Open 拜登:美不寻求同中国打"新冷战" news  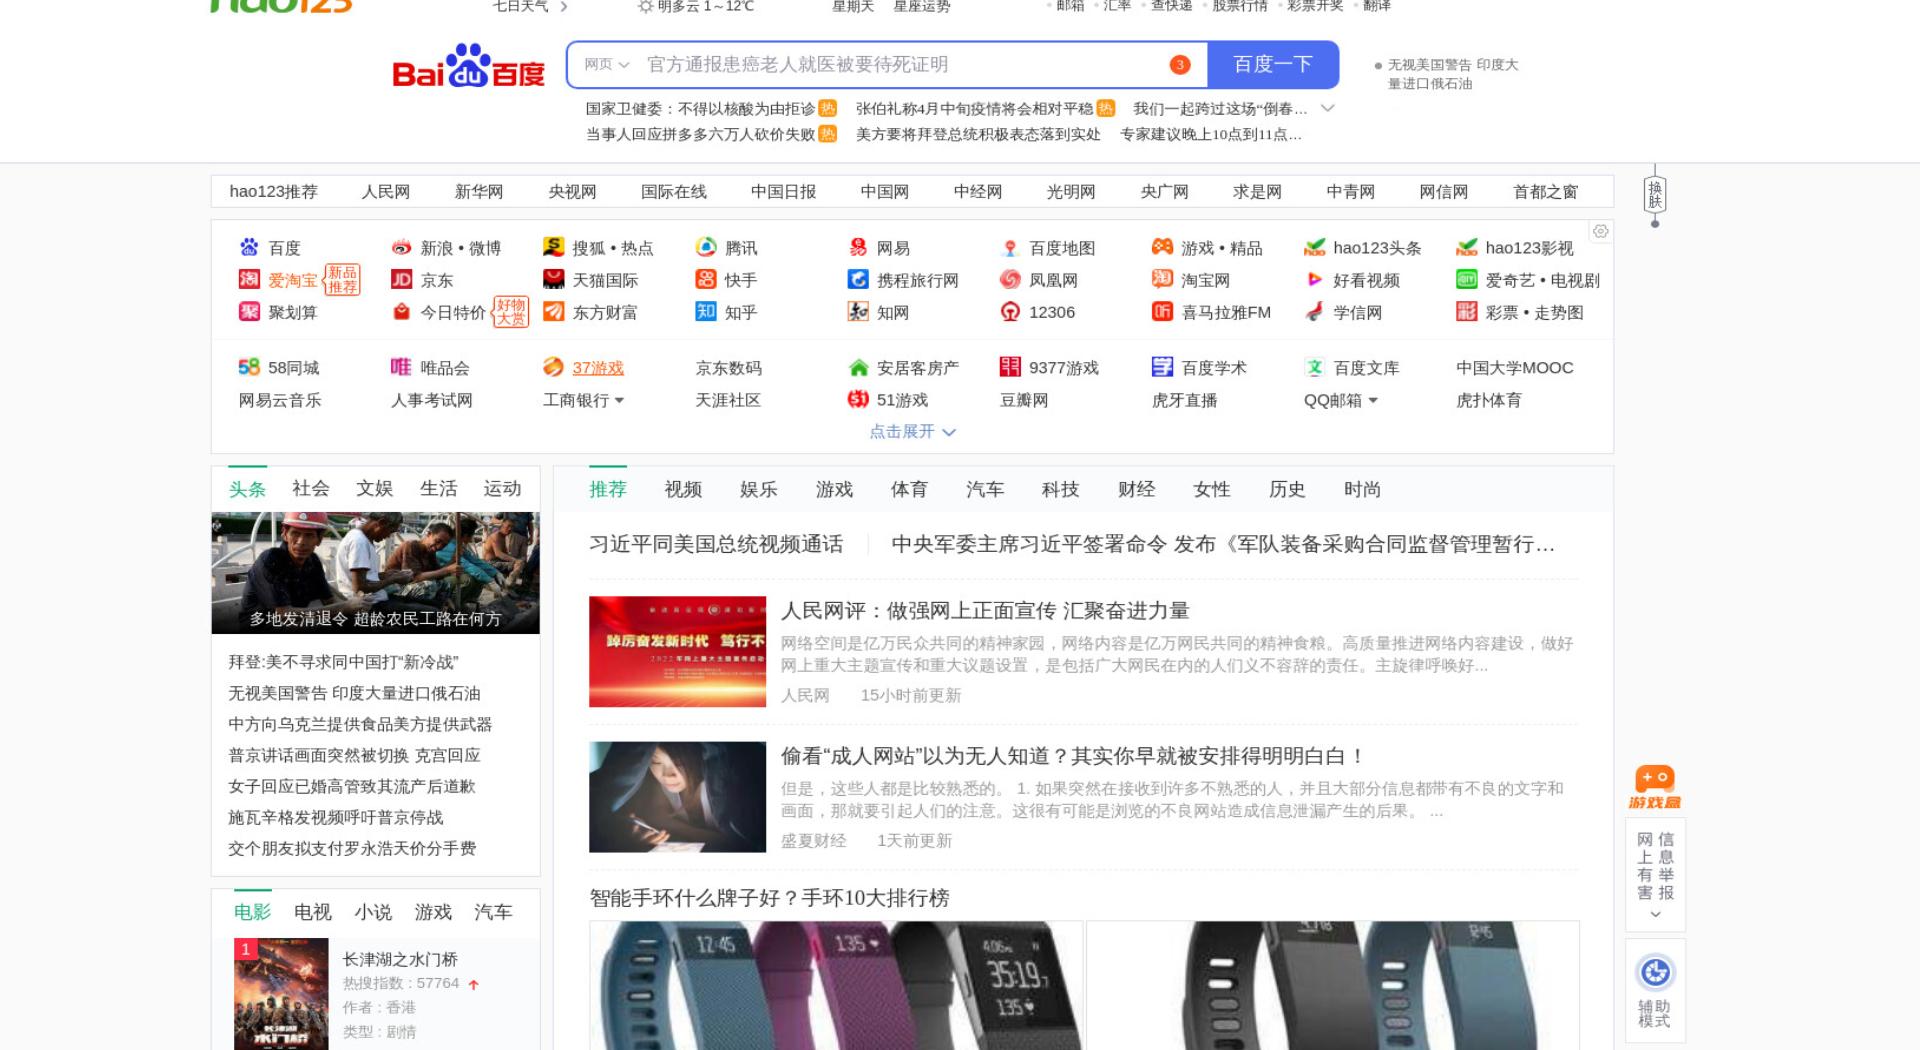pos(343,662)
